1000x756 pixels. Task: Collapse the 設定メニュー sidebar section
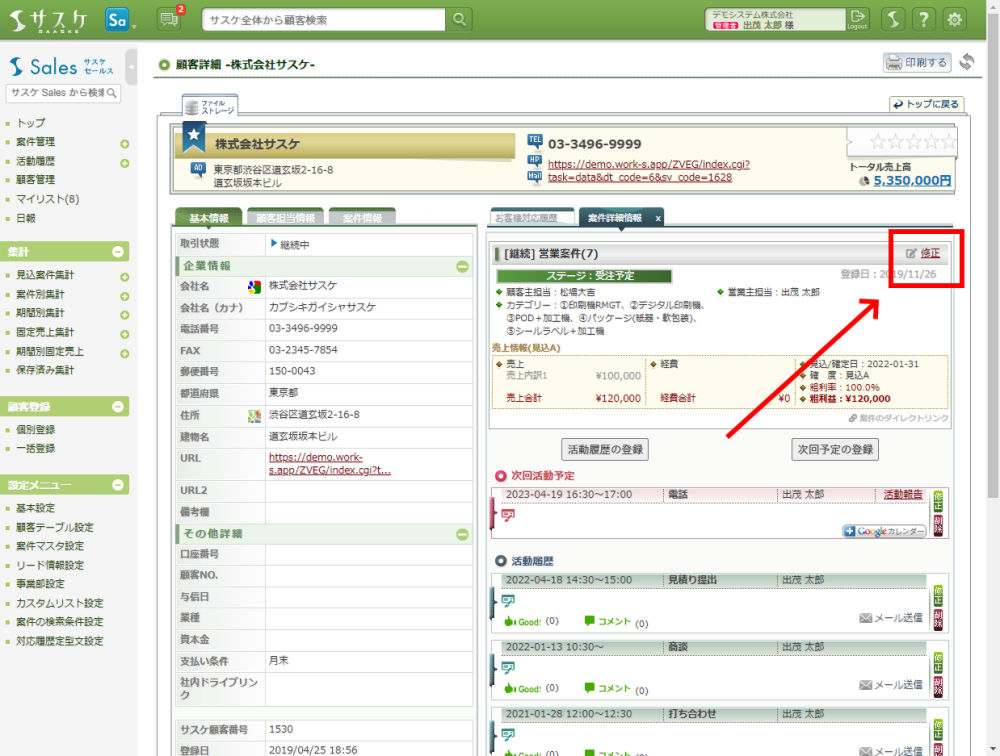pyautogui.click(x=118, y=485)
